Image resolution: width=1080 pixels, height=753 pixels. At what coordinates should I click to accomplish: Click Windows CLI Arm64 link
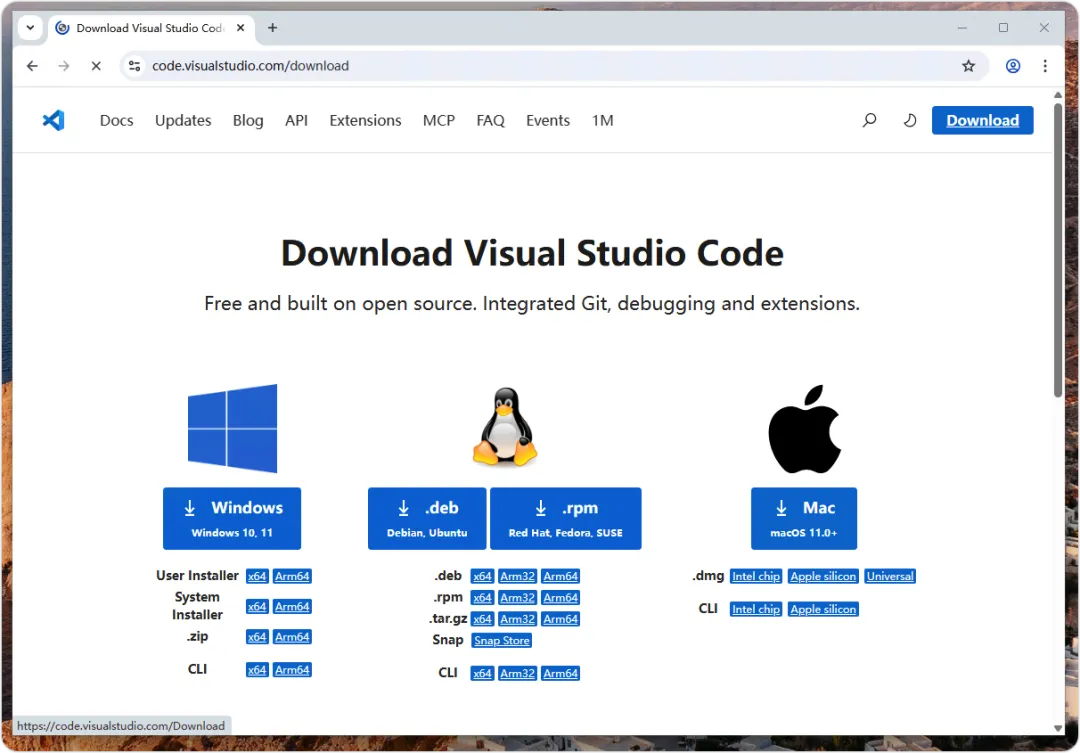292,670
